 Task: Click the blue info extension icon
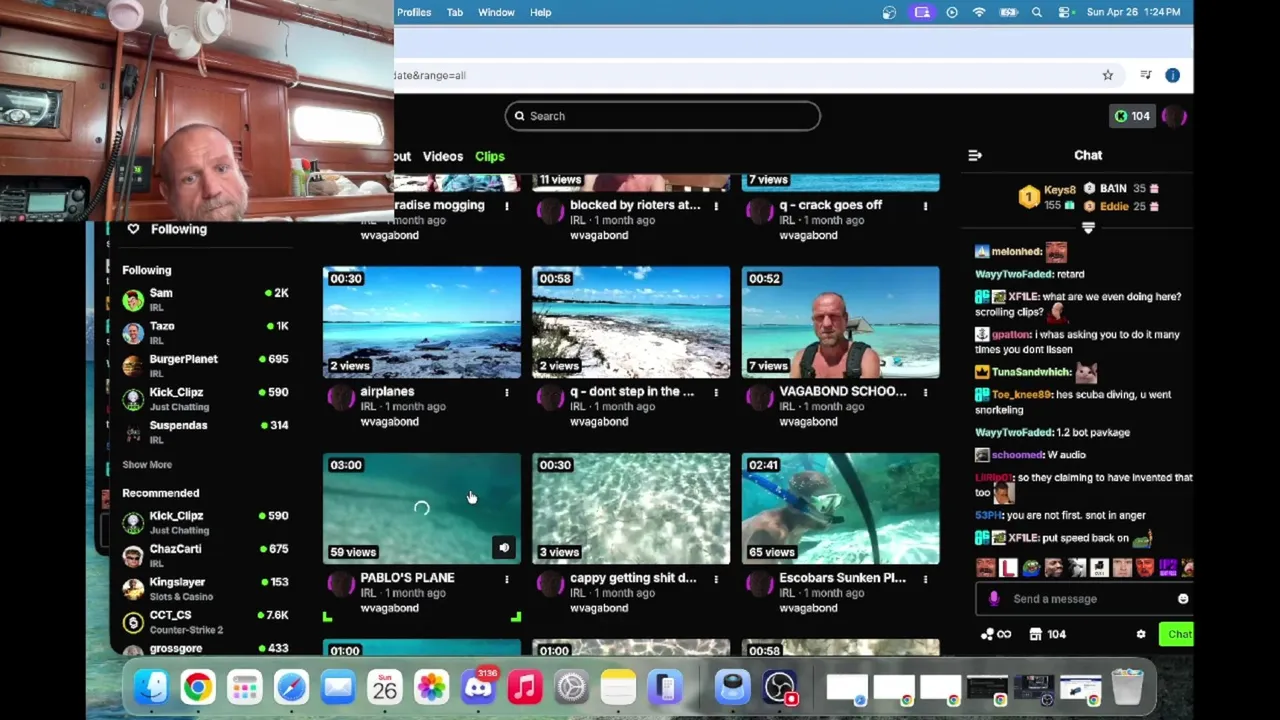[1173, 75]
